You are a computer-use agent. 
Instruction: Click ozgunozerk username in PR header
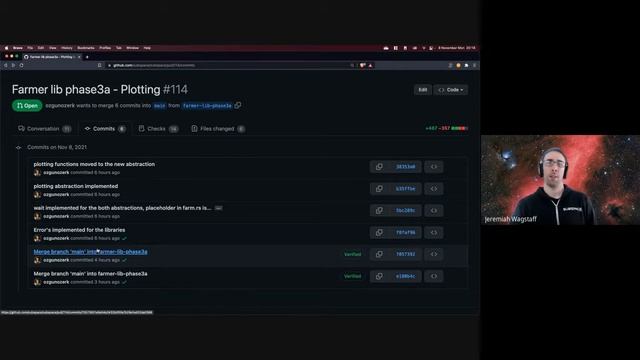(60, 105)
